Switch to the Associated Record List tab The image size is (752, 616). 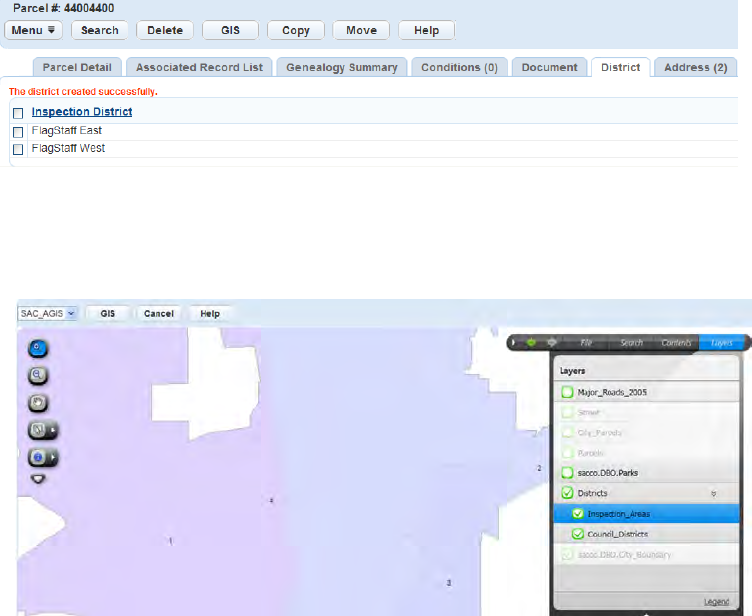199,67
